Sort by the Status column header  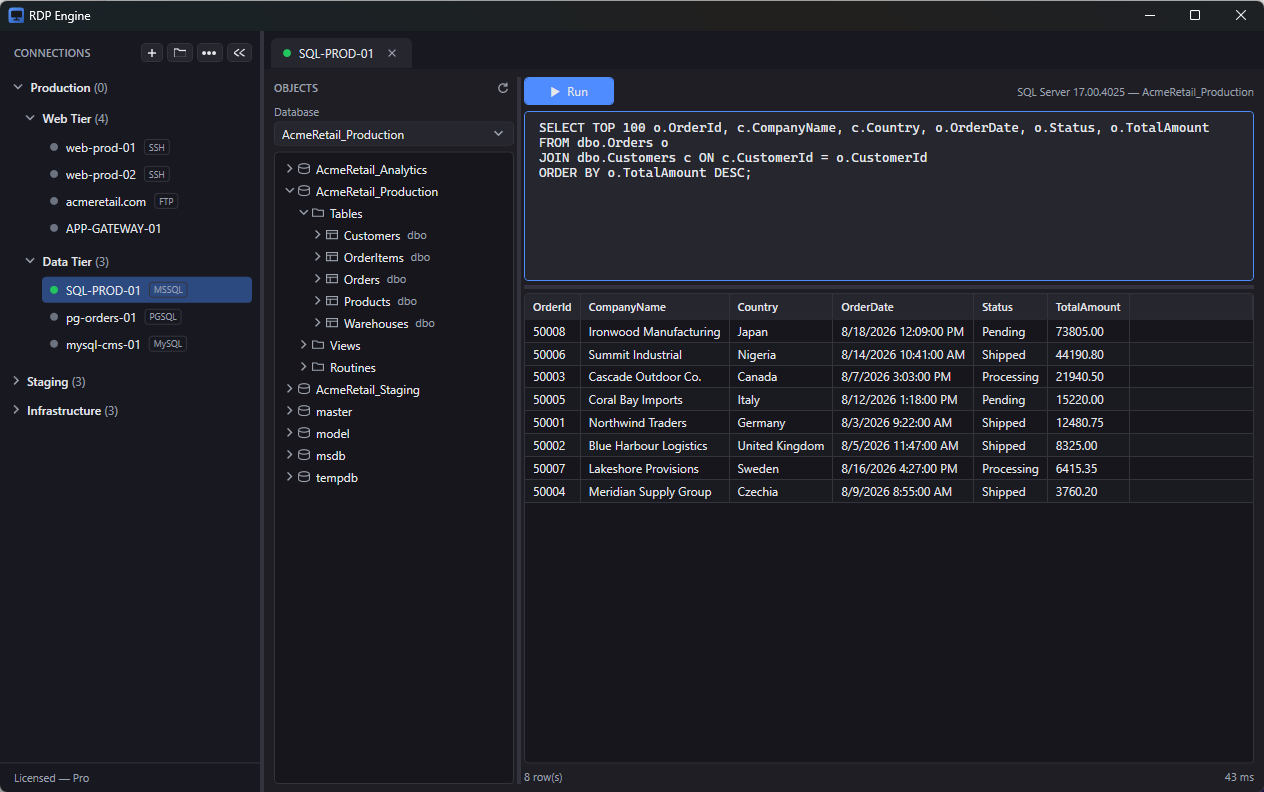click(x=1010, y=307)
